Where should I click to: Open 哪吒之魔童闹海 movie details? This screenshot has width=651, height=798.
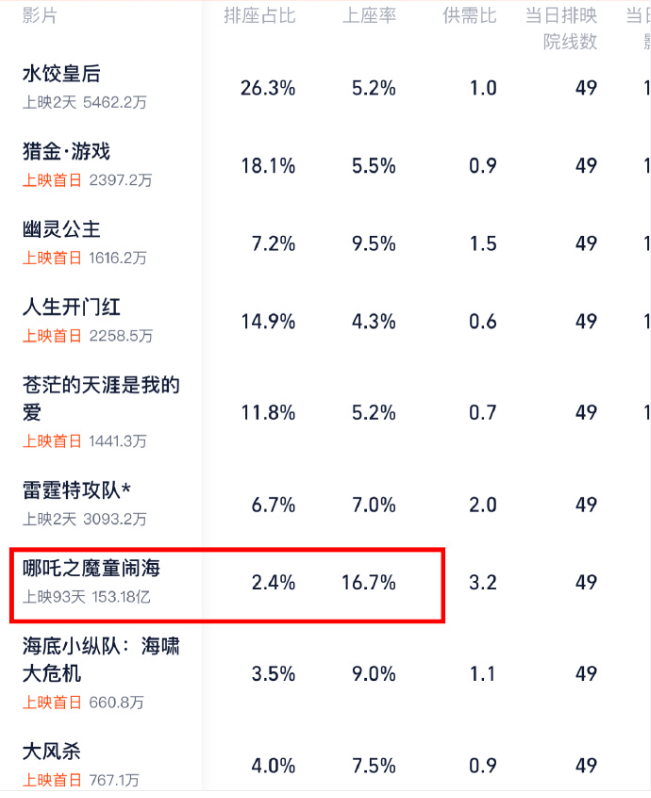[91, 570]
